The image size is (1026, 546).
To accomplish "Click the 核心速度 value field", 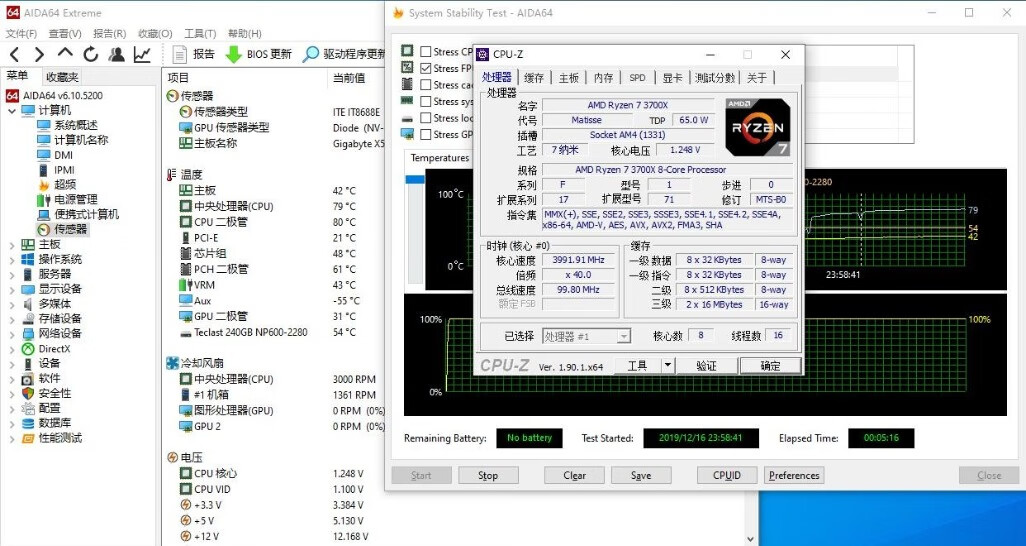I will [x=578, y=260].
